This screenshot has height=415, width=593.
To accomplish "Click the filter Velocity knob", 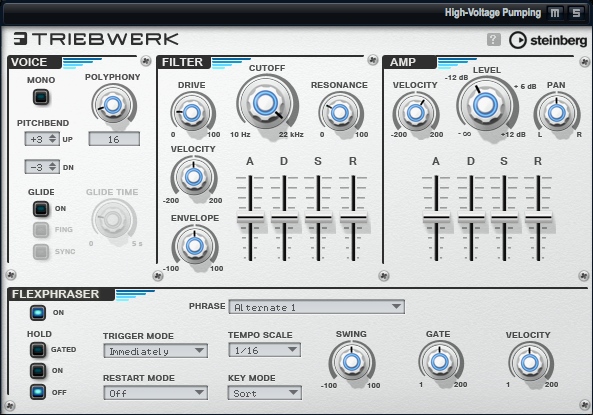I will pyautogui.click(x=194, y=176).
